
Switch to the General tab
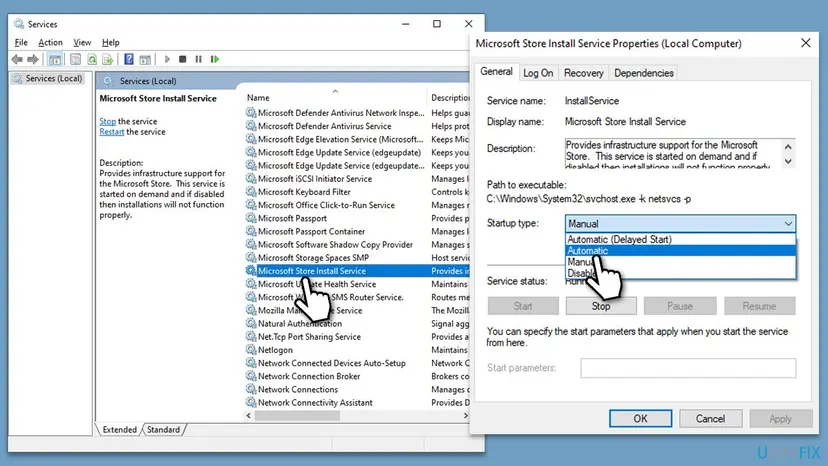[496, 72]
